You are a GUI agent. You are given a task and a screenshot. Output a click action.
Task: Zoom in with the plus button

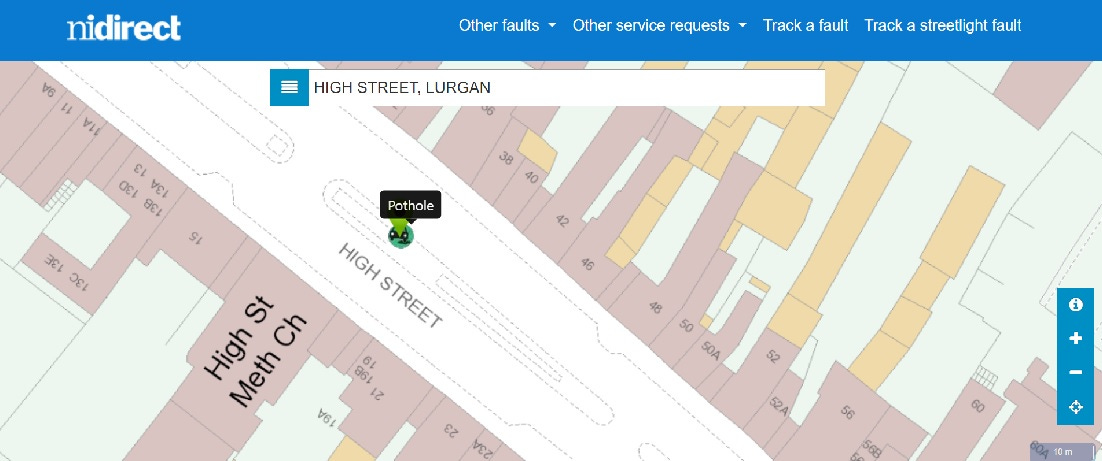[x=1075, y=339]
